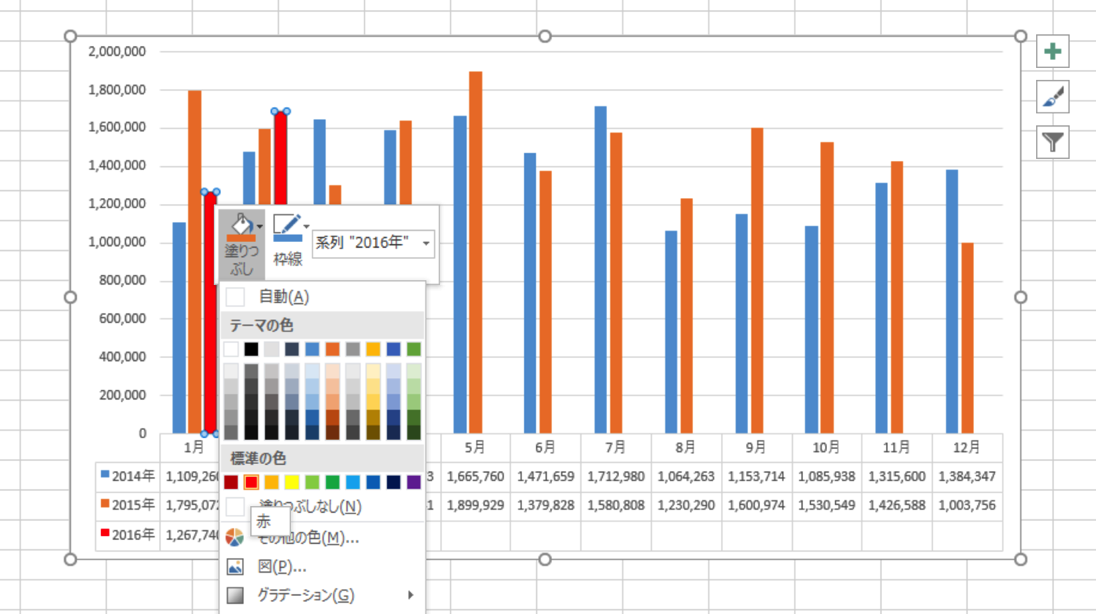Image resolution: width=1096 pixels, height=614 pixels.
Task: Click data cell 1,665,760
Action: click(x=475, y=476)
